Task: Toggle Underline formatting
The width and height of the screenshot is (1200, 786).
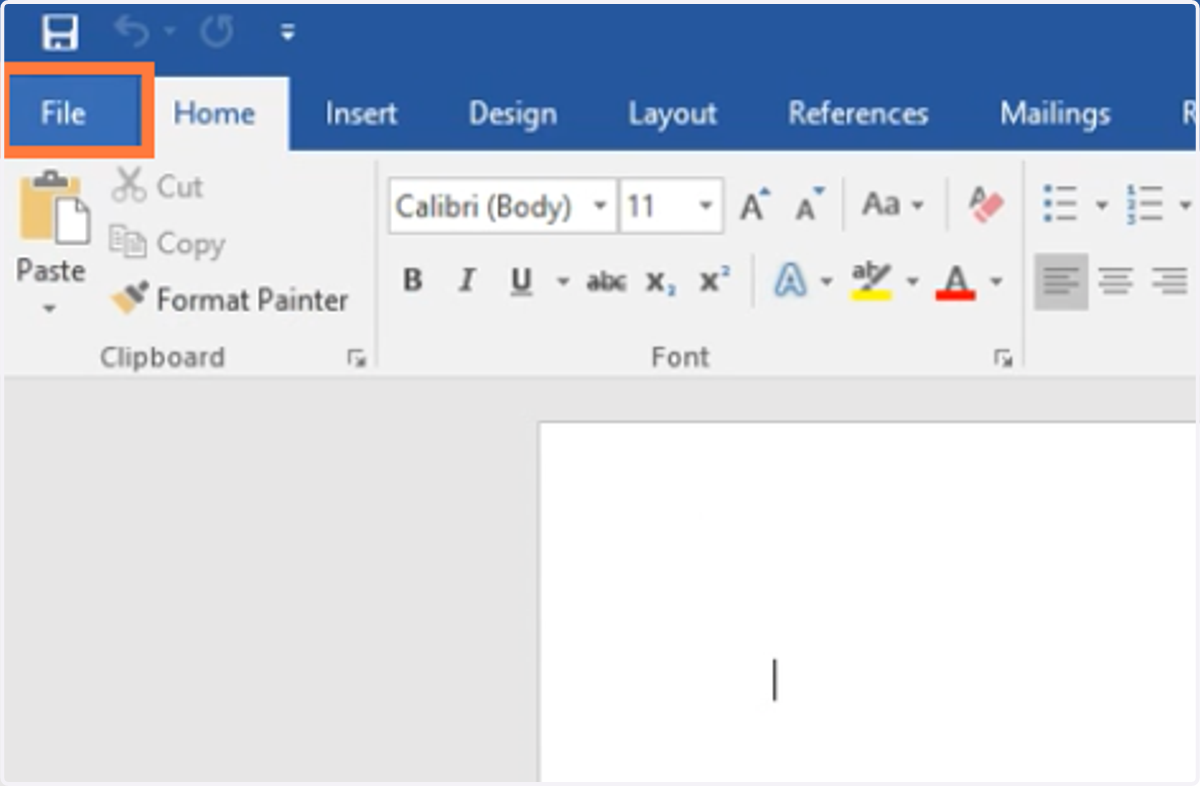Action: (521, 282)
